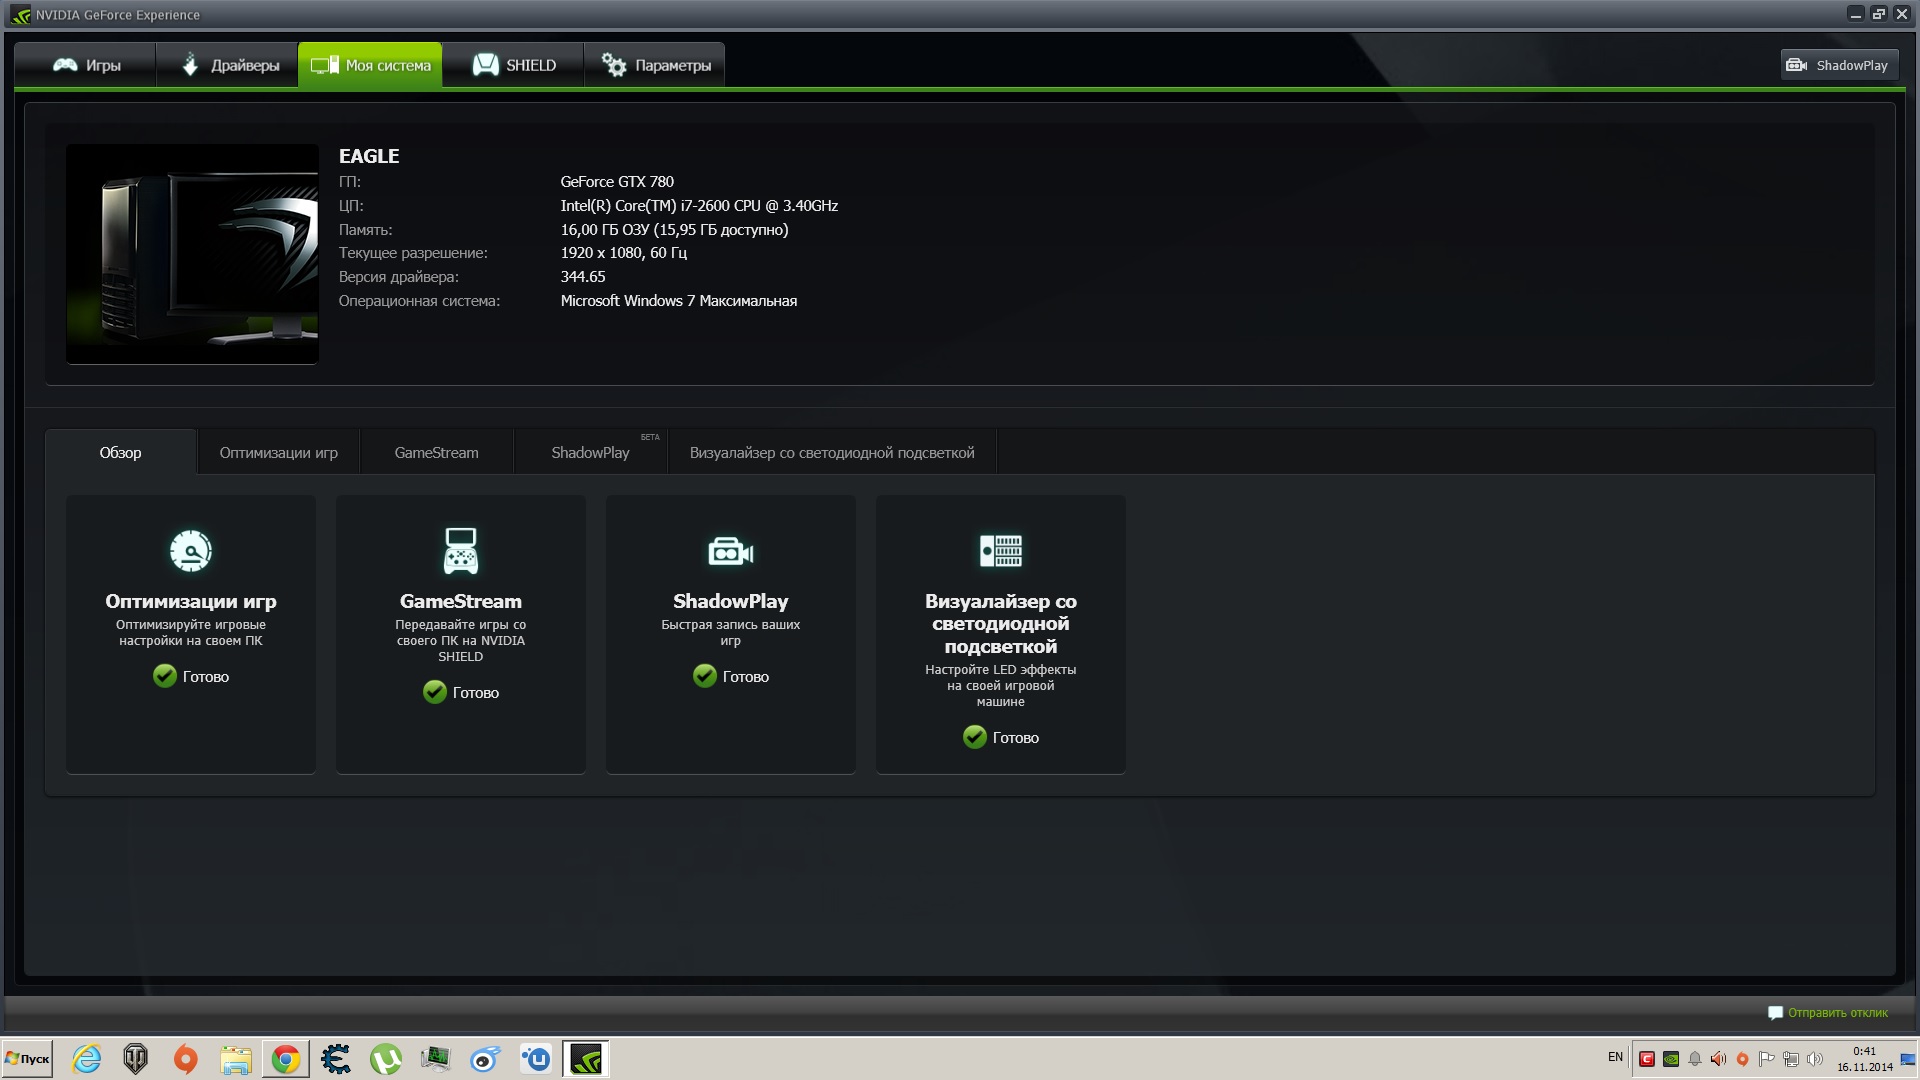The height and width of the screenshot is (1080, 1920).
Task: Open Google Chrome from the taskbar
Action: tap(286, 1059)
